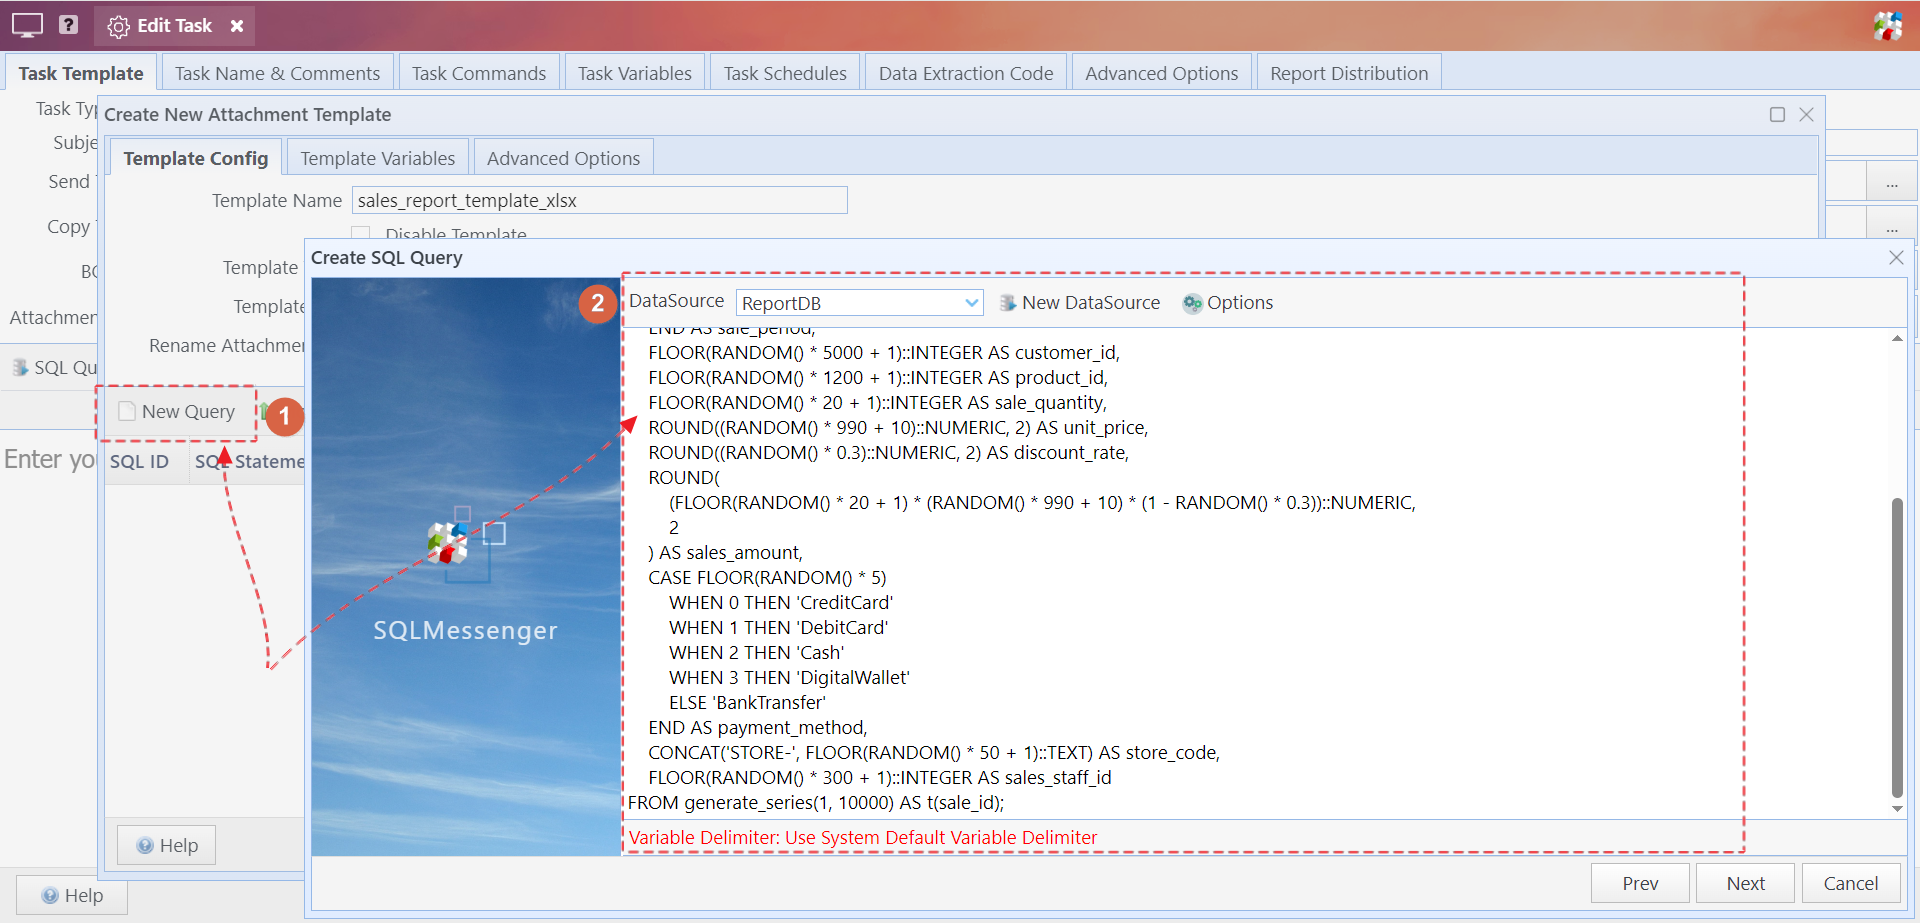Toggle the Disable Template checkbox

(x=361, y=234)
